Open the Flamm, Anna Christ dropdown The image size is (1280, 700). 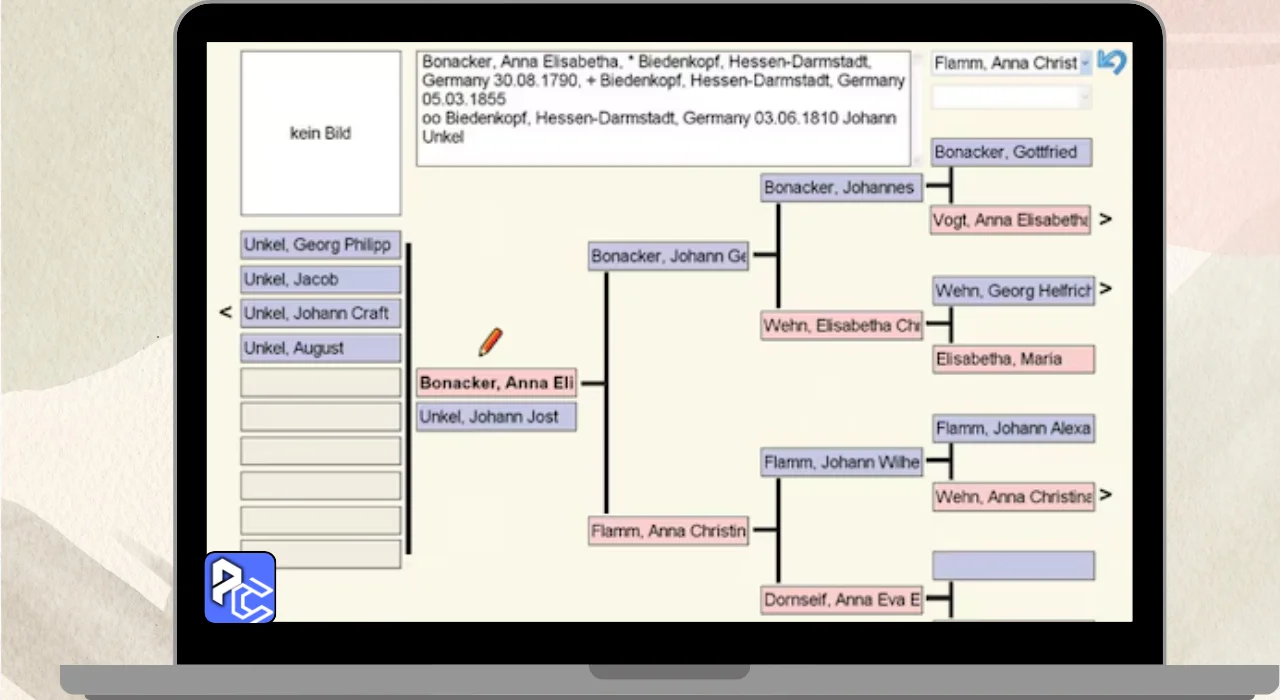coord(1011,63)
